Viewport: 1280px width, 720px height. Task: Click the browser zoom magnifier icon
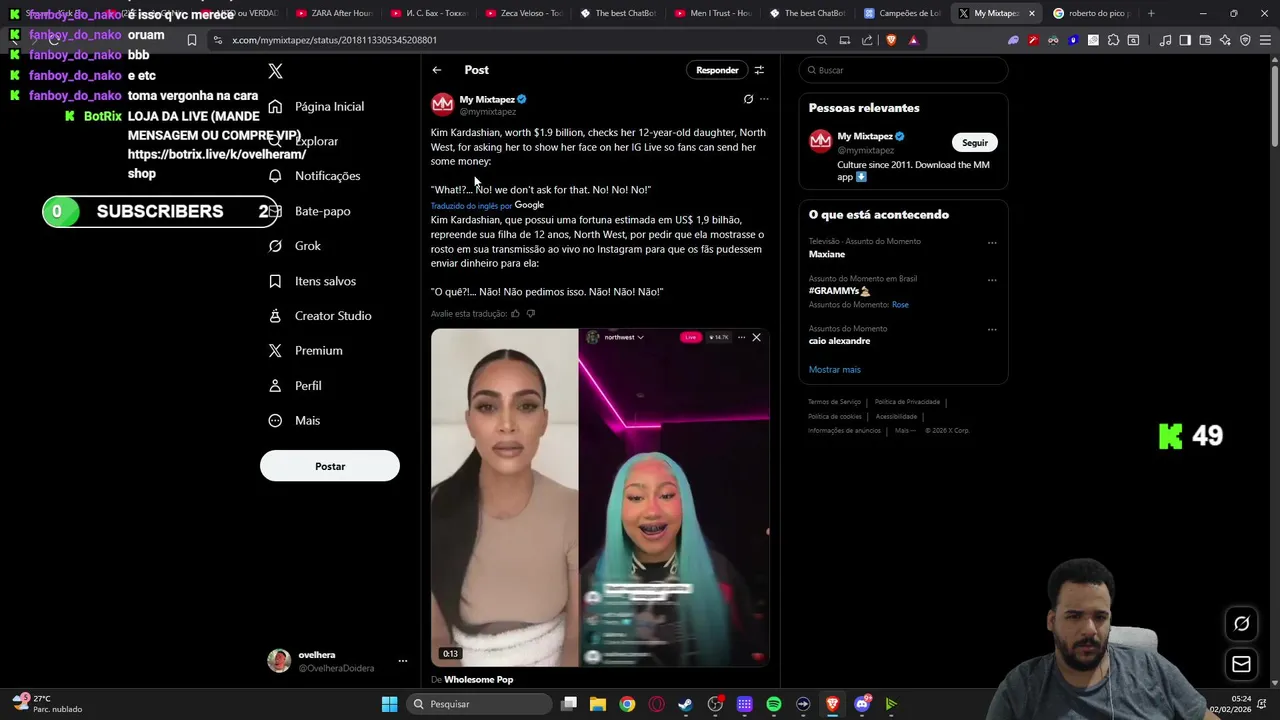822,40
